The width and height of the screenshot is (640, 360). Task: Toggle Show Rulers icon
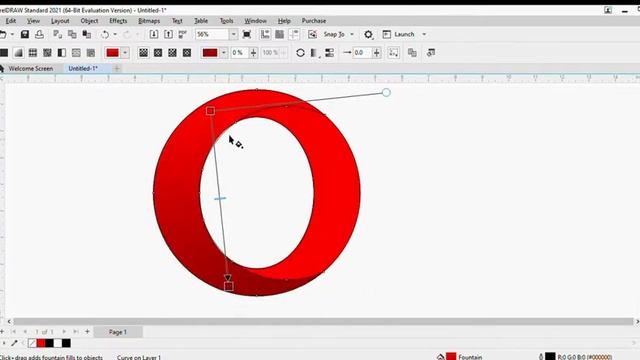(x=265, y=34)
